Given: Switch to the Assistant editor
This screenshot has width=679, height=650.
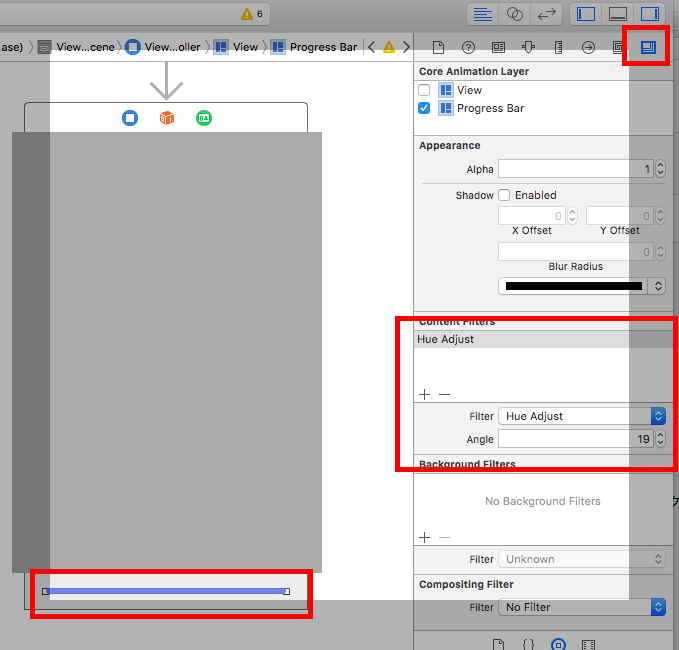Looking at the screenshot, I should [514, 14].
